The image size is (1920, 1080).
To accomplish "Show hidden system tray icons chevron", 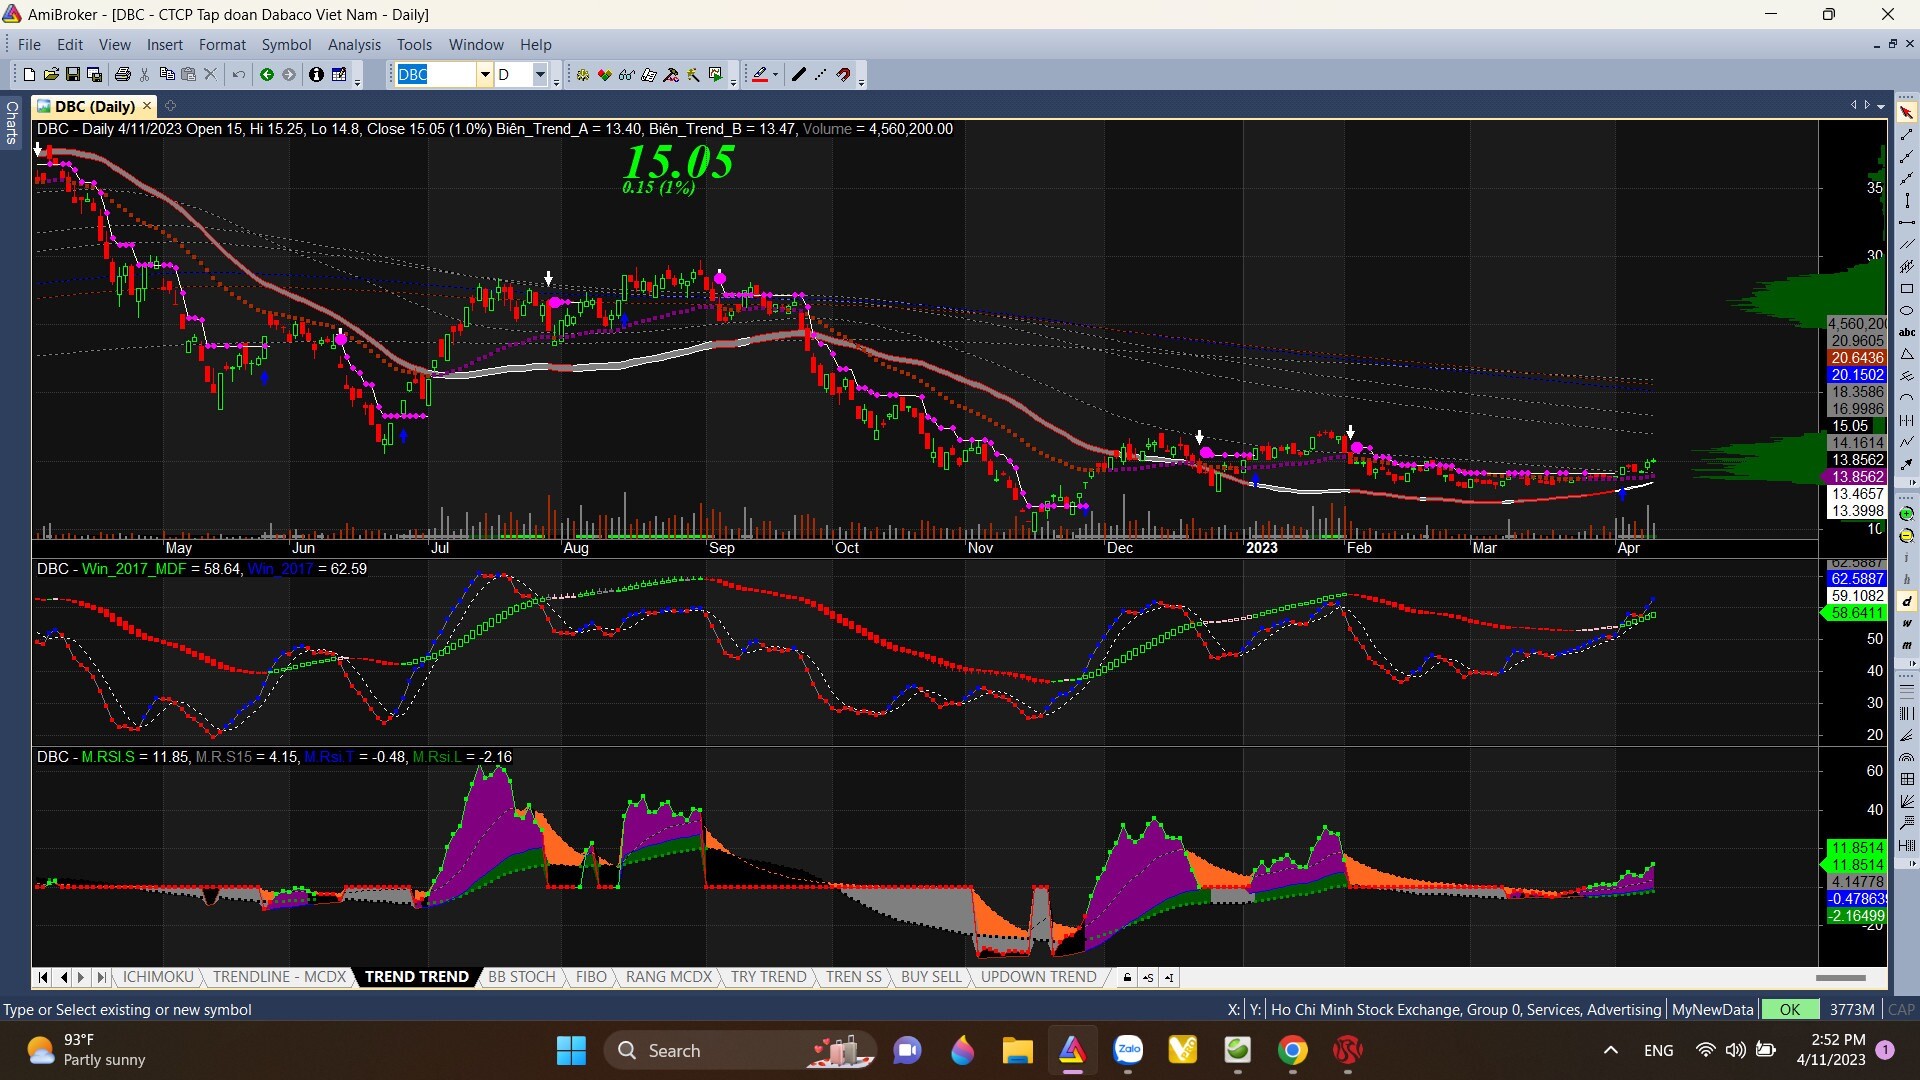I will coord(1610,1050).
